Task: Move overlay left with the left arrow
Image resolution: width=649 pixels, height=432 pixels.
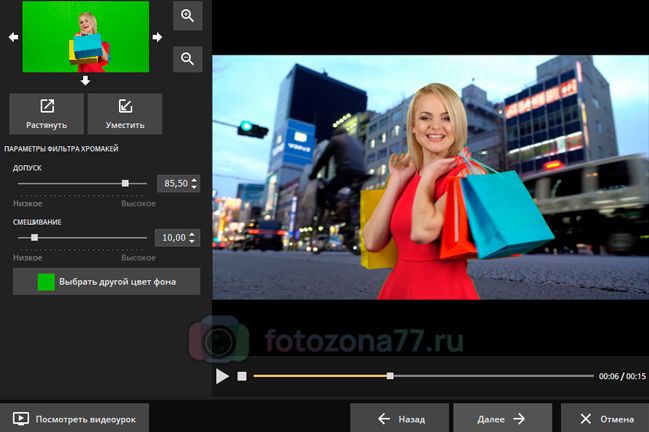Action: click(x=13, y=37)
